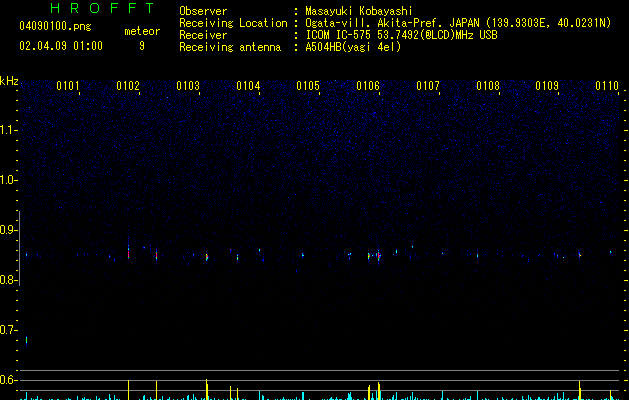Click the meteor count value 9

[x=142, y=46]
